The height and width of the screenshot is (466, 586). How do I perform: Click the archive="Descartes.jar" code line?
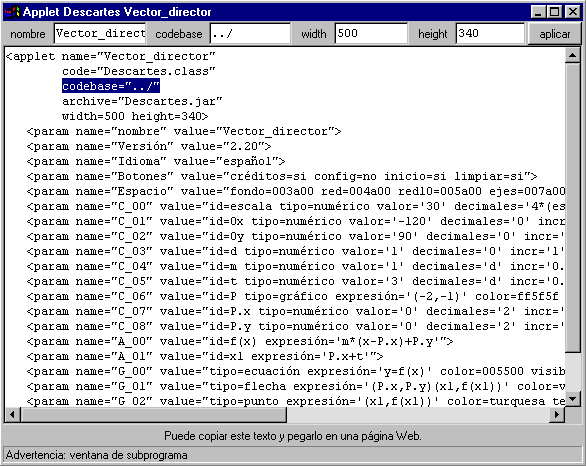click(x=142, y=101)
